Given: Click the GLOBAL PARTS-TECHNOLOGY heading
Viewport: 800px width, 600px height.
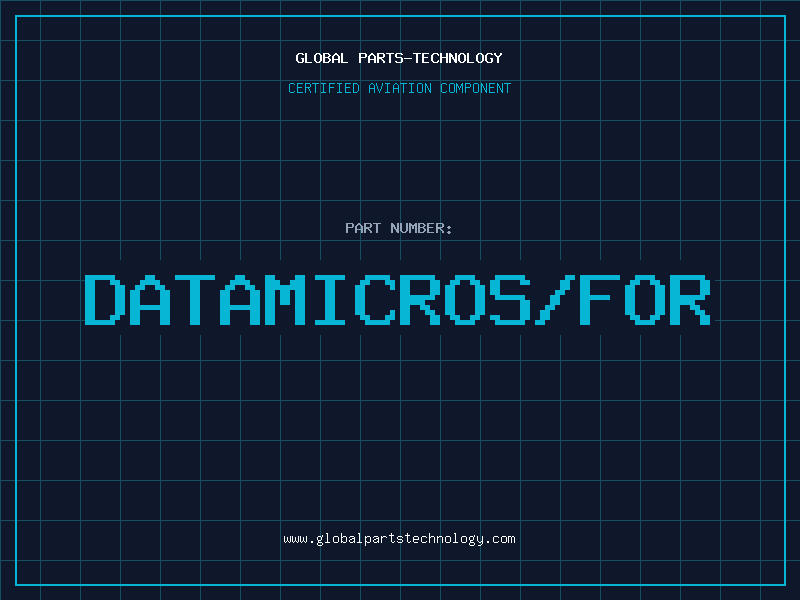Looking at the screenshot, I should pyautogui.click(x=399, y=58).
